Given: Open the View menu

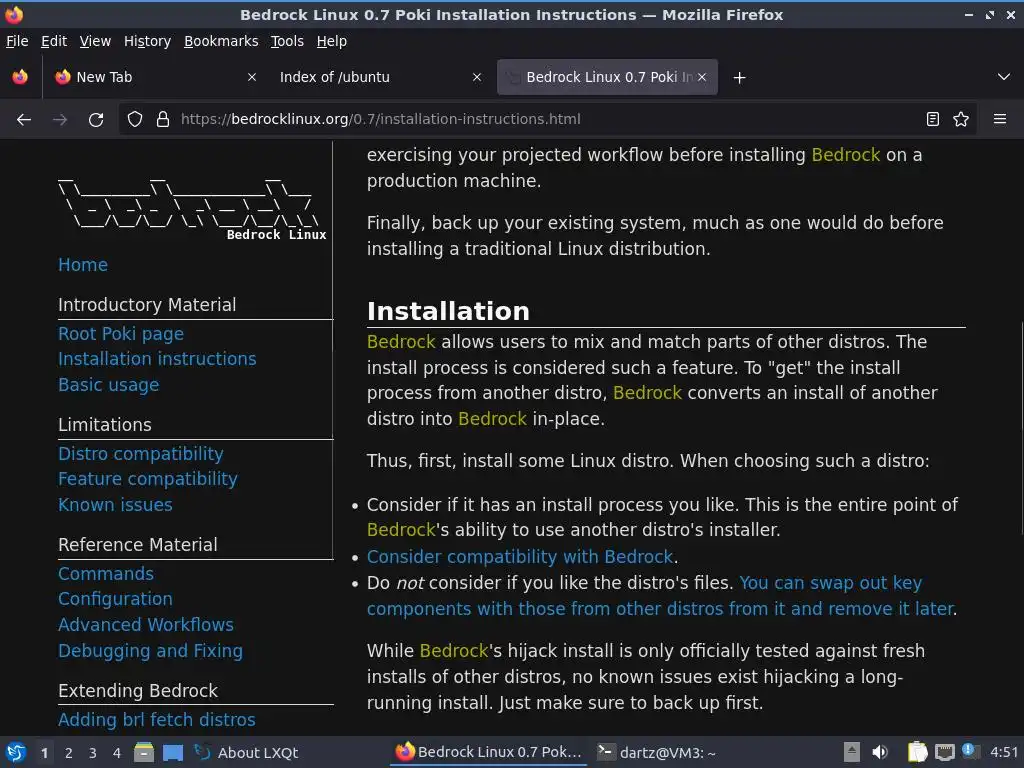Looking at the screenshot, I should coord(95,41).
